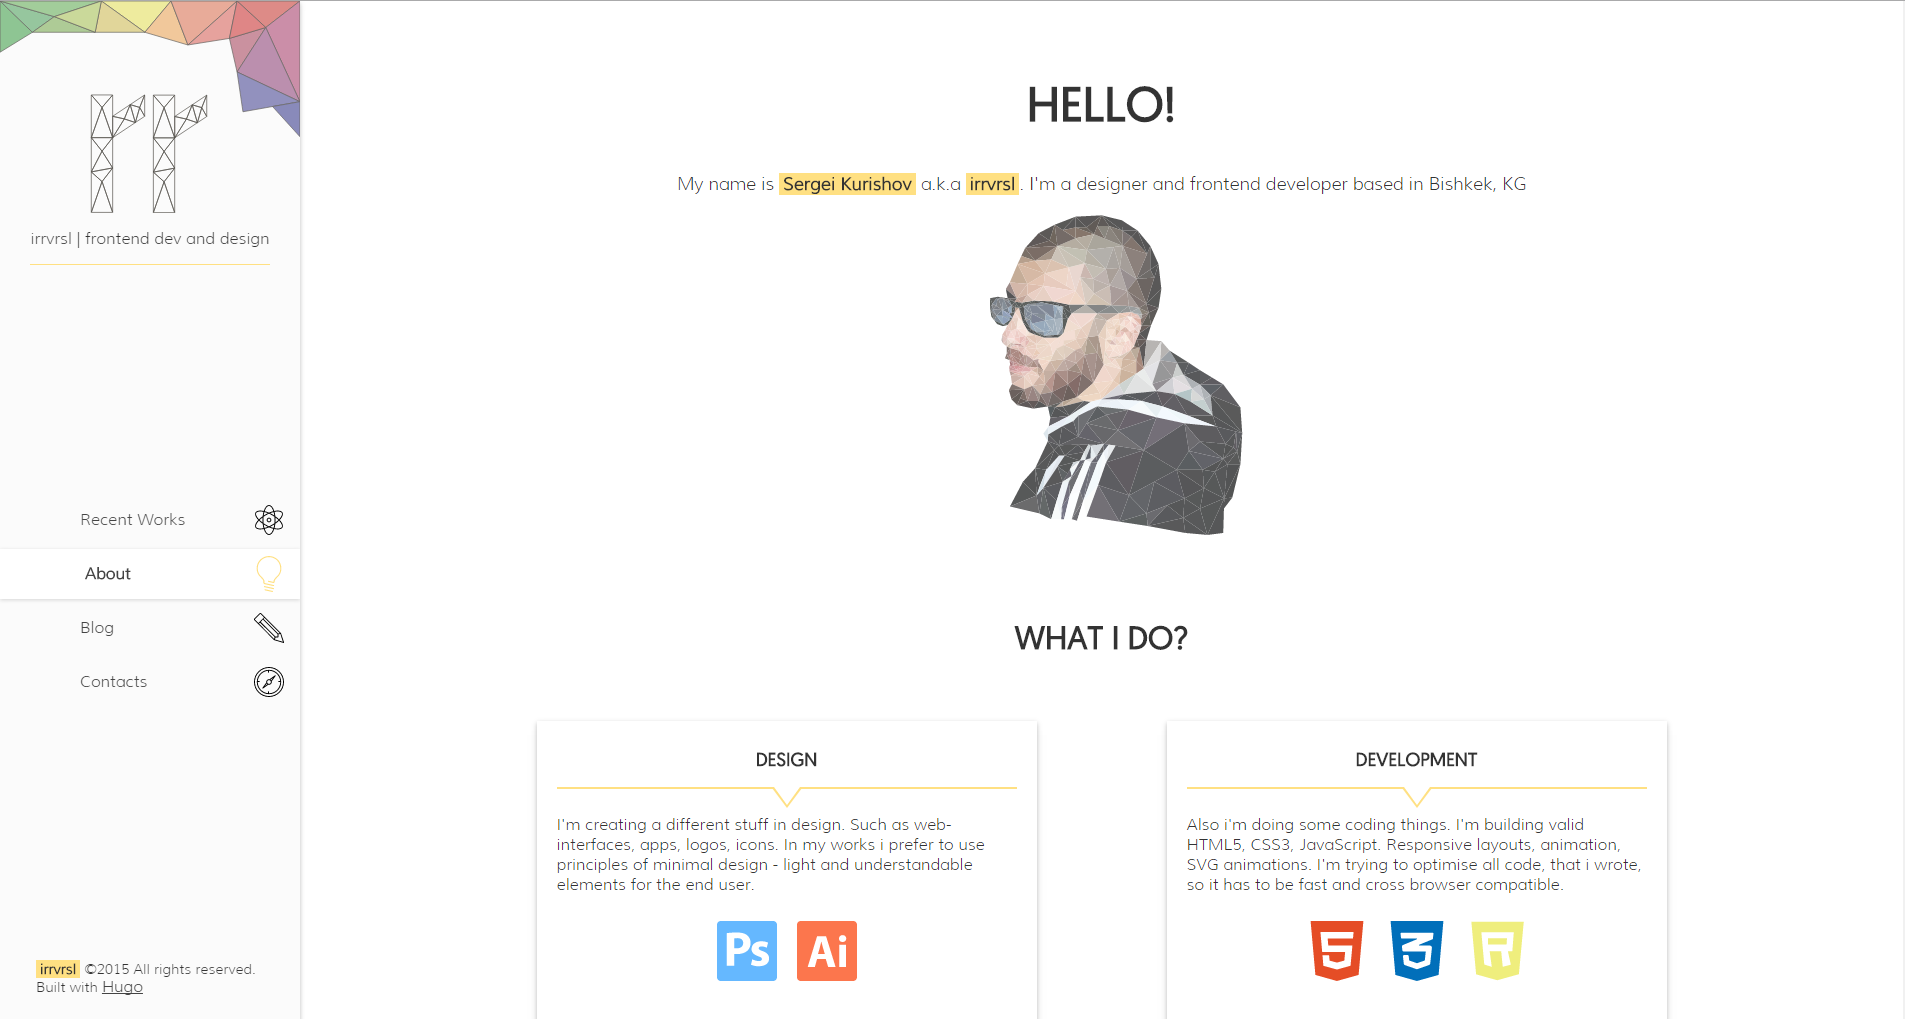
Task: Click the highlighted Sergei Kurishov name
Action: pyautogui.click(x=846, y=184)
